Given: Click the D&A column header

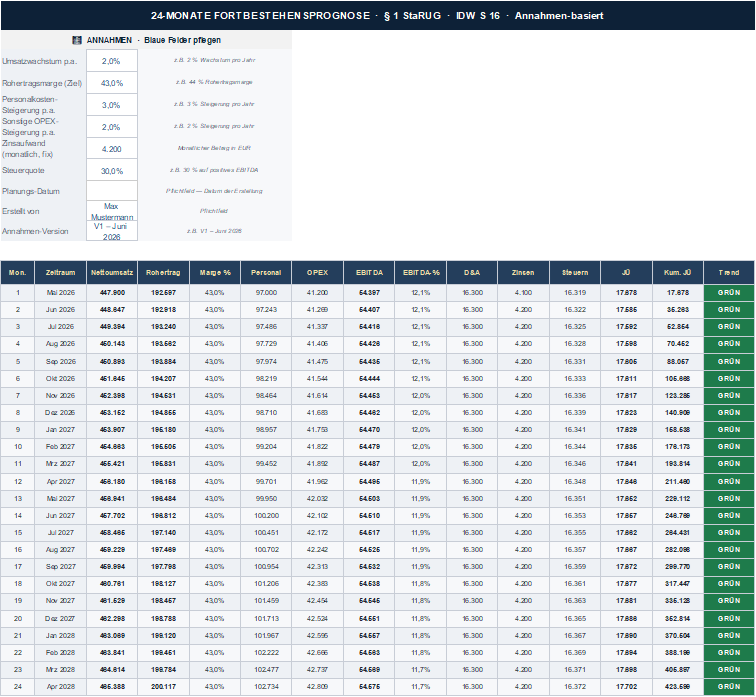Looking at the screenshot, I should coord(472,272).
